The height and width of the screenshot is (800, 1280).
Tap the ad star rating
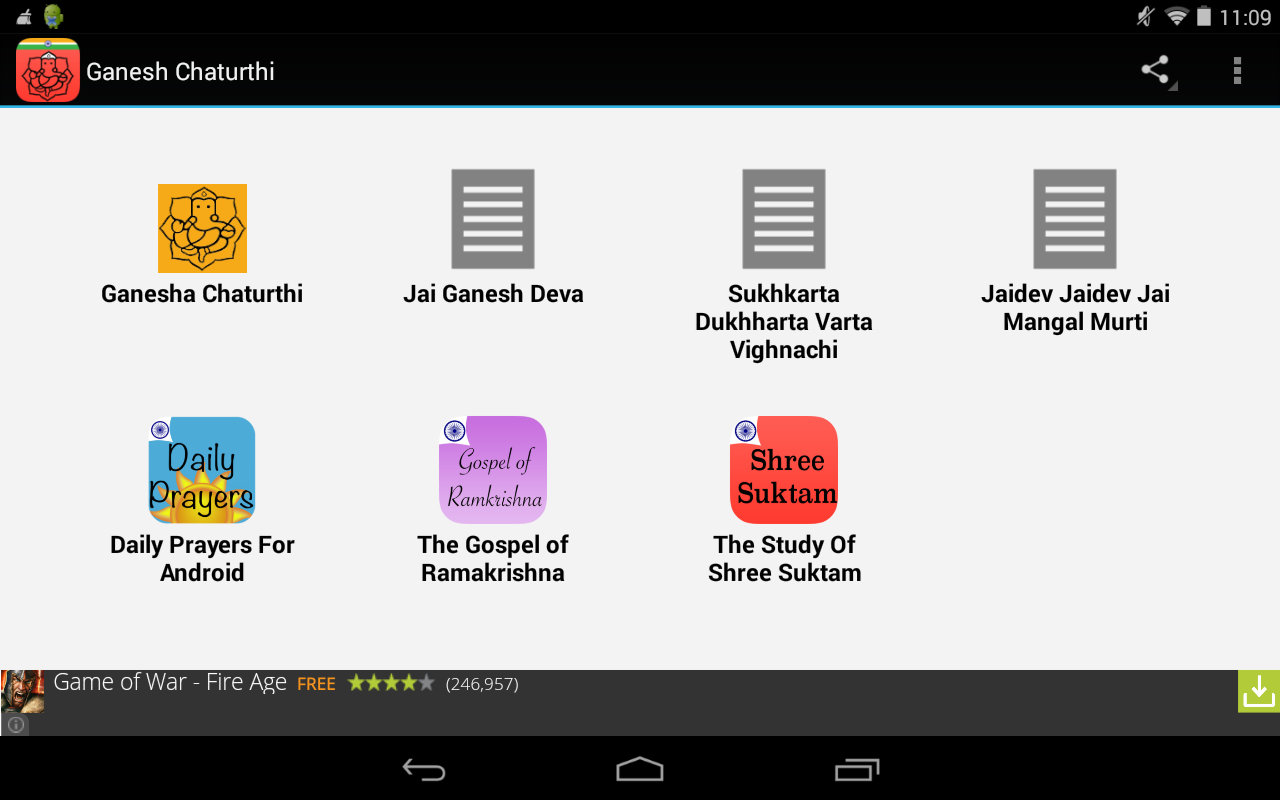(391, 683)
